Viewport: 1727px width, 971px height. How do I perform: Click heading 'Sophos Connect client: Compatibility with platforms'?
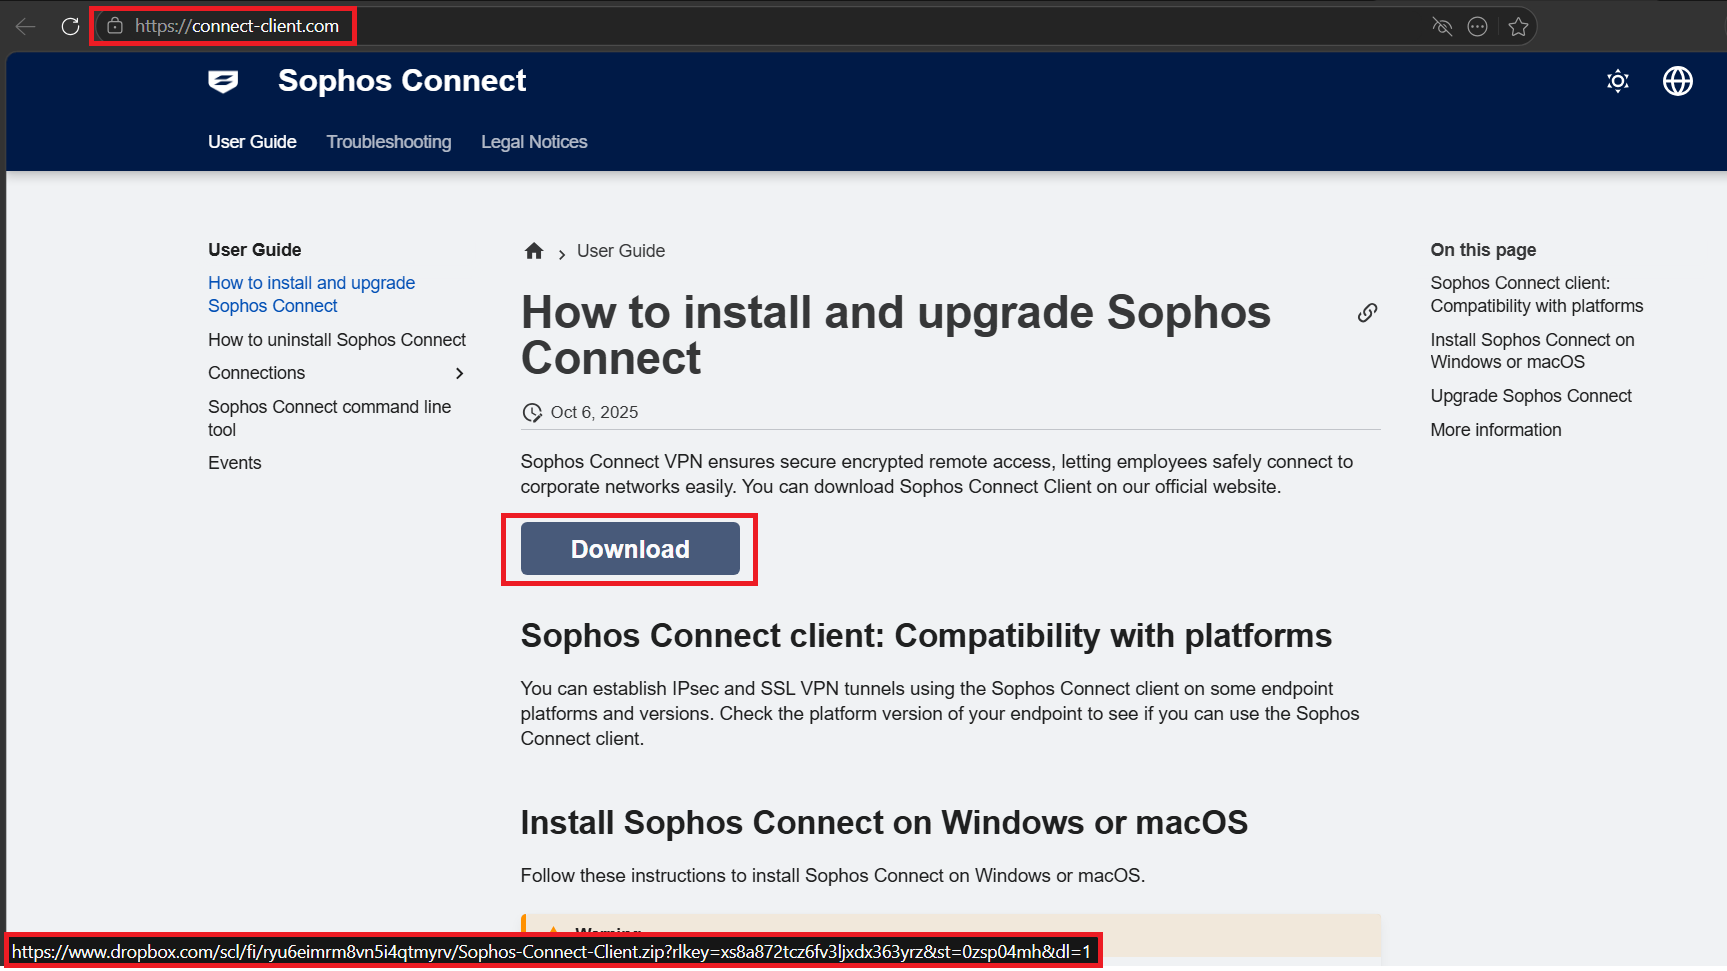click(x=926, y=636)
